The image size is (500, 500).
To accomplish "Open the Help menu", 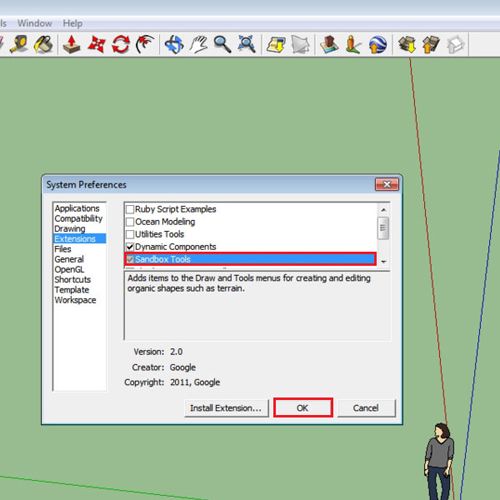I will tap(73, 23).
